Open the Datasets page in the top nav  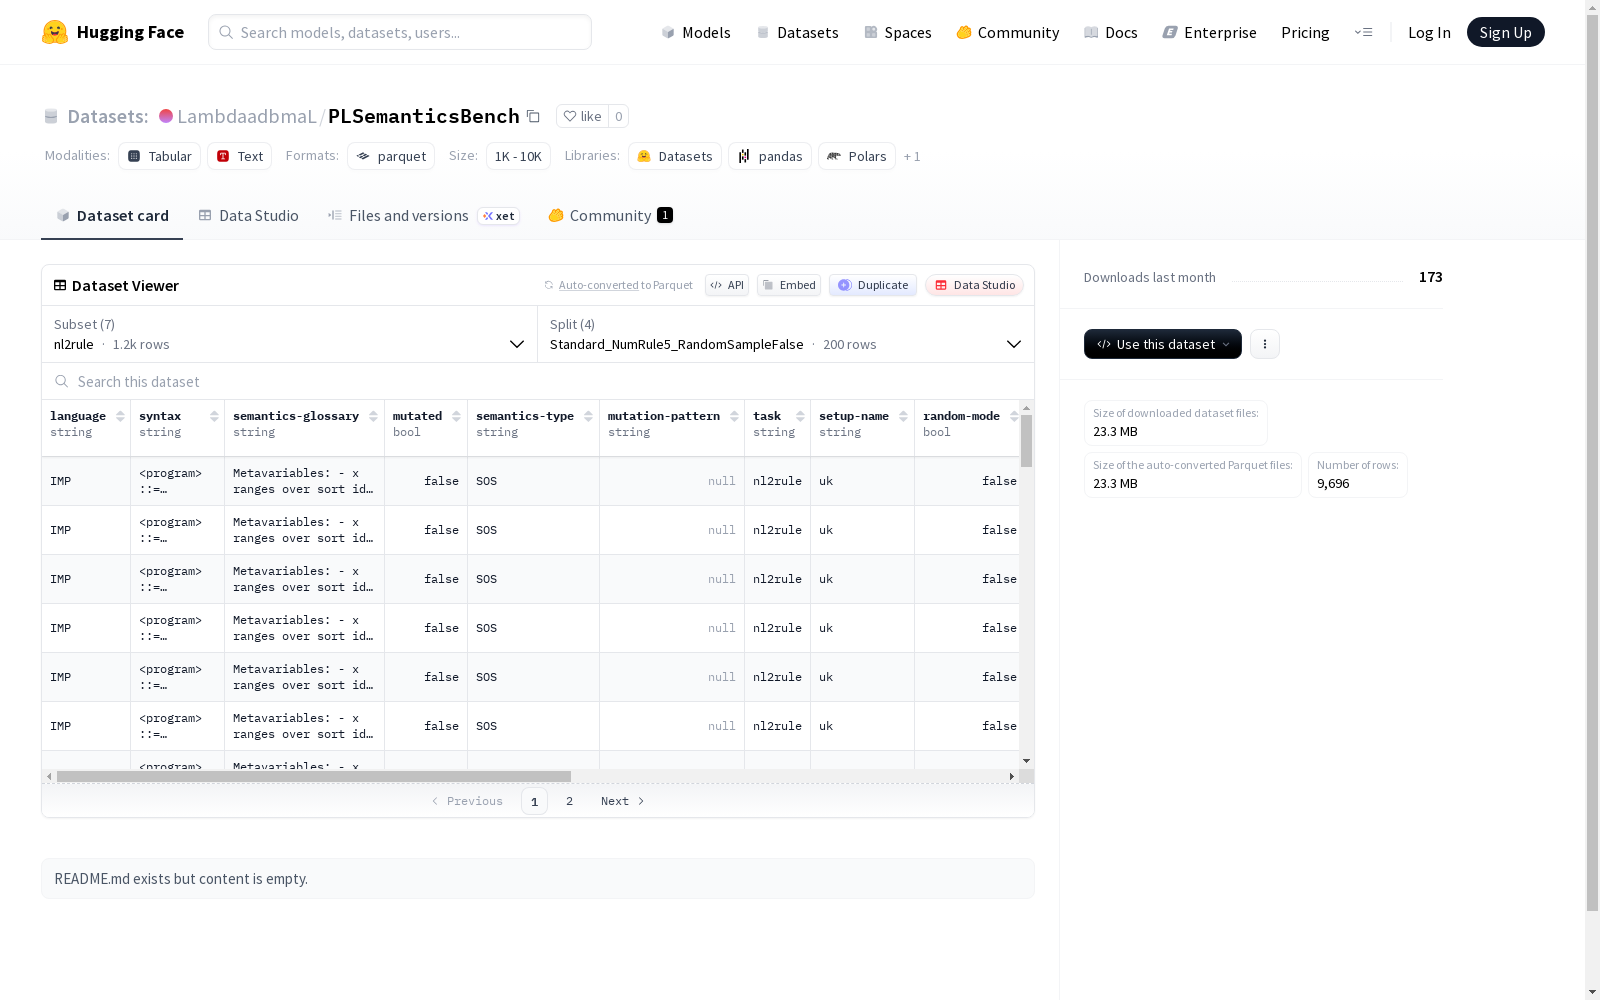tap(797, 32)
